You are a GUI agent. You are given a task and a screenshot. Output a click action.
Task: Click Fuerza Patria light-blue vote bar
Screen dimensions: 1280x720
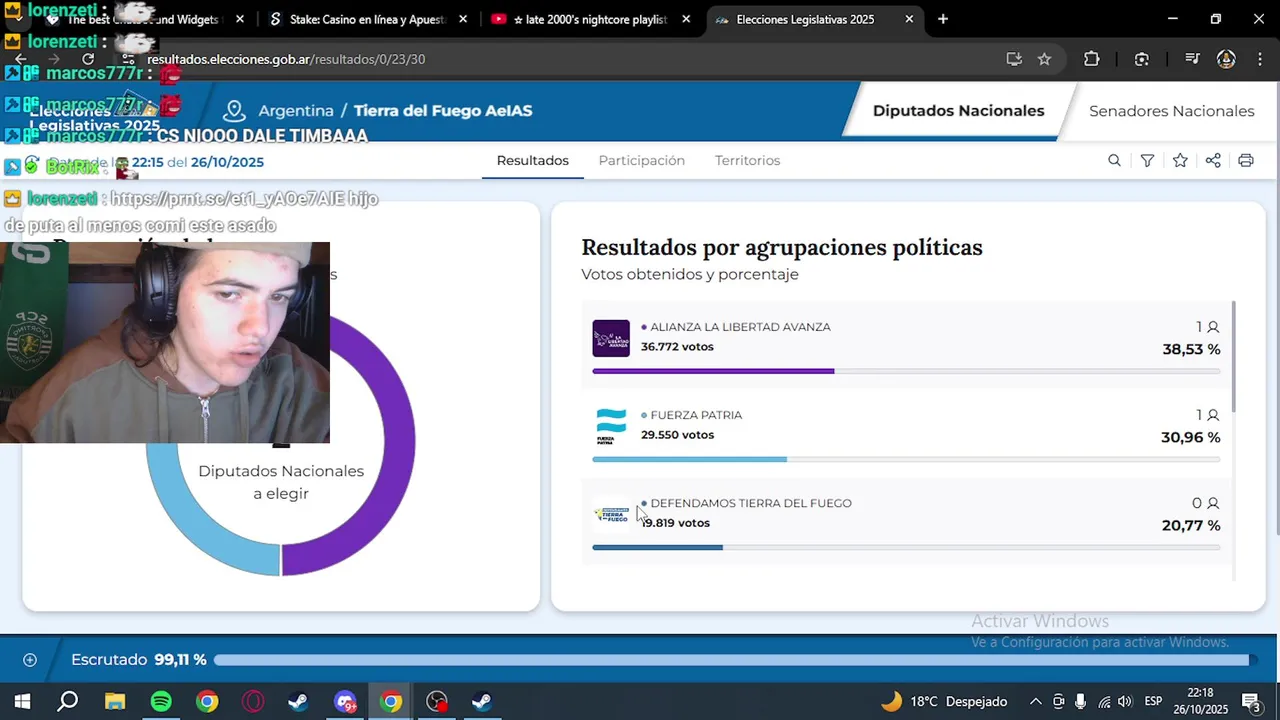689,459
